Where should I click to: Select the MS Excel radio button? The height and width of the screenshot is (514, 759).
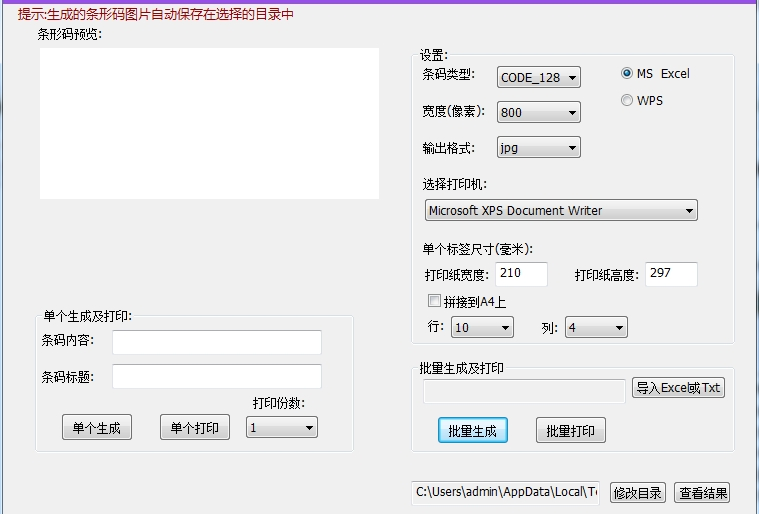pyautogui.click(x=627, y=73)
